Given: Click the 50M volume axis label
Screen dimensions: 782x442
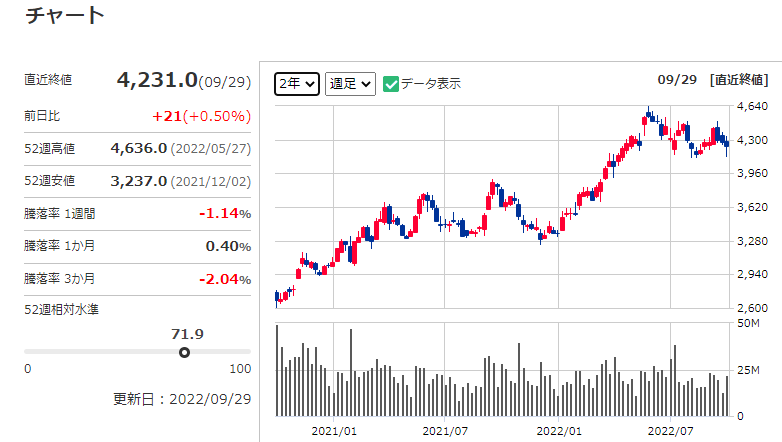Looking at the screenshot, I should coord(749,323).
